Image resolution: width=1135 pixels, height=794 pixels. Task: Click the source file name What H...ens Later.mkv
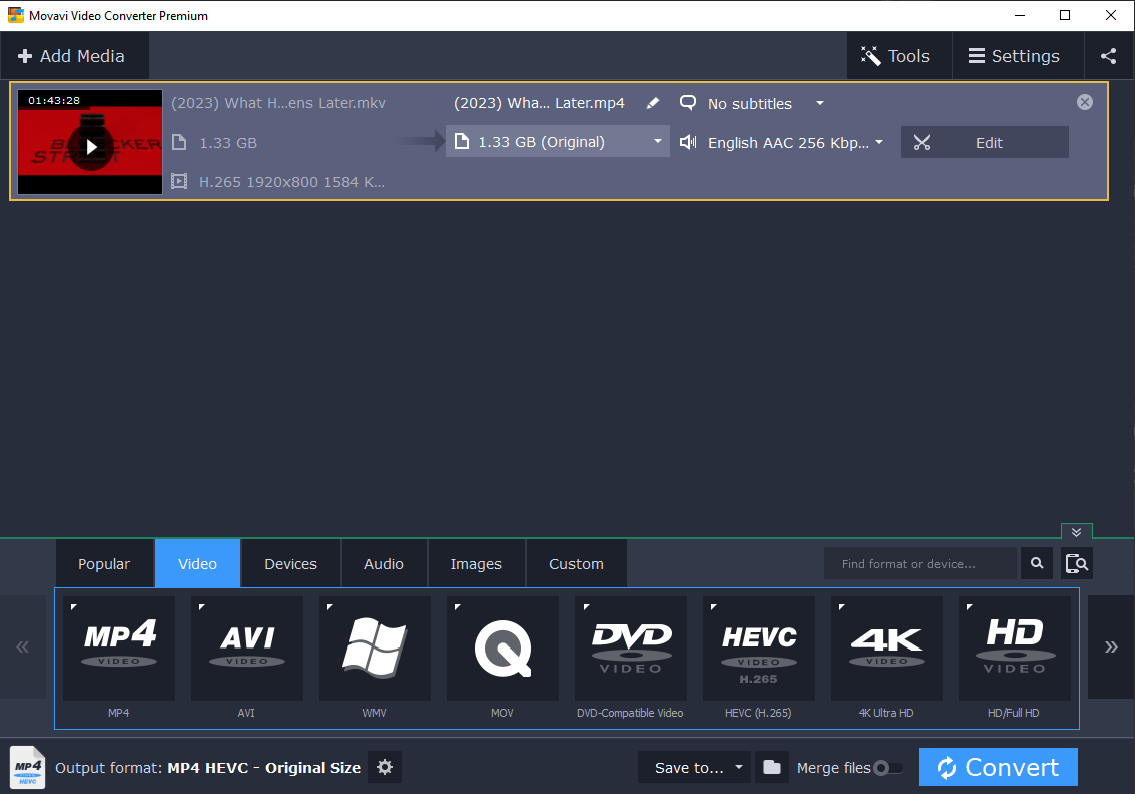pos(278,103)
